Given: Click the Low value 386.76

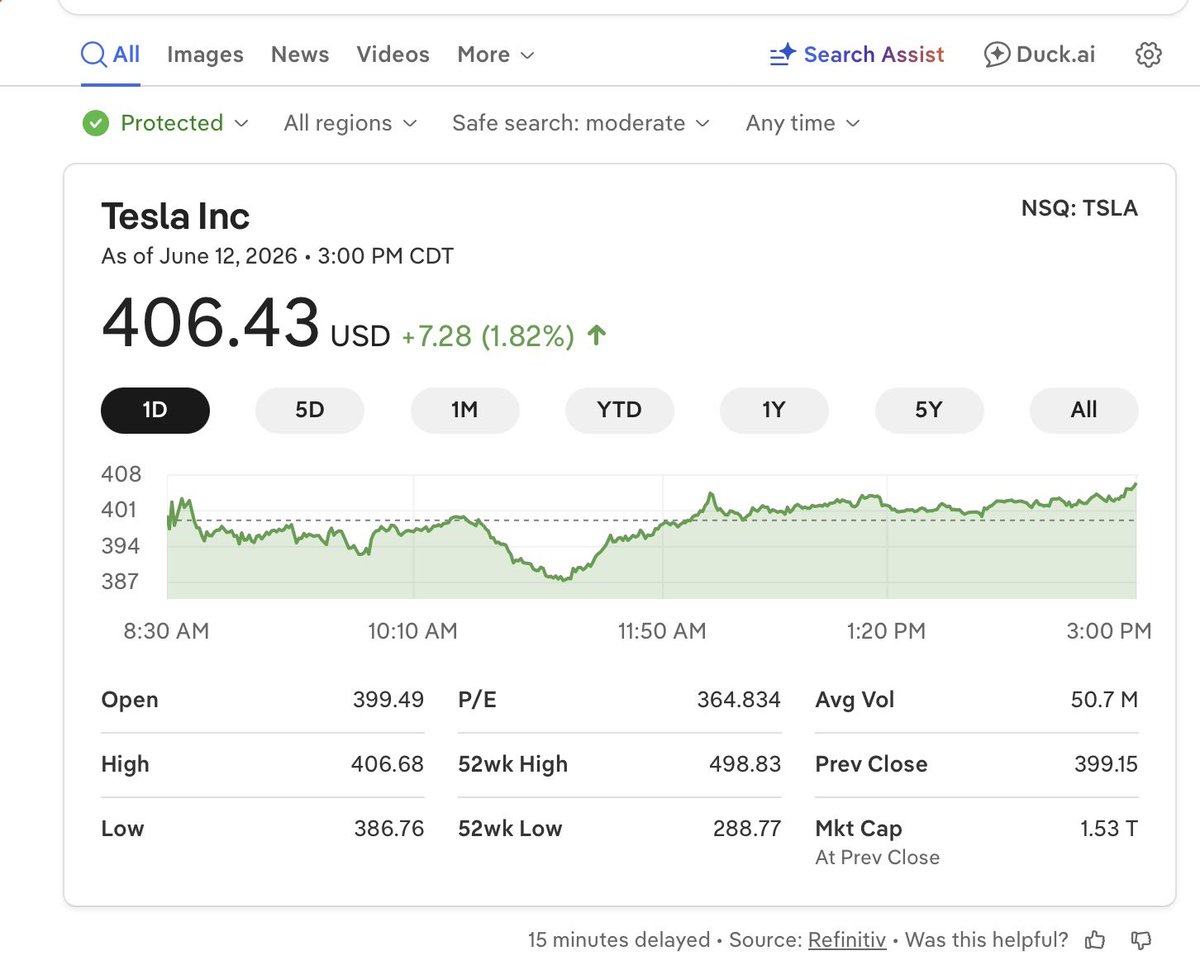Looking at the screenshot, I should click(x=389, y=828).
